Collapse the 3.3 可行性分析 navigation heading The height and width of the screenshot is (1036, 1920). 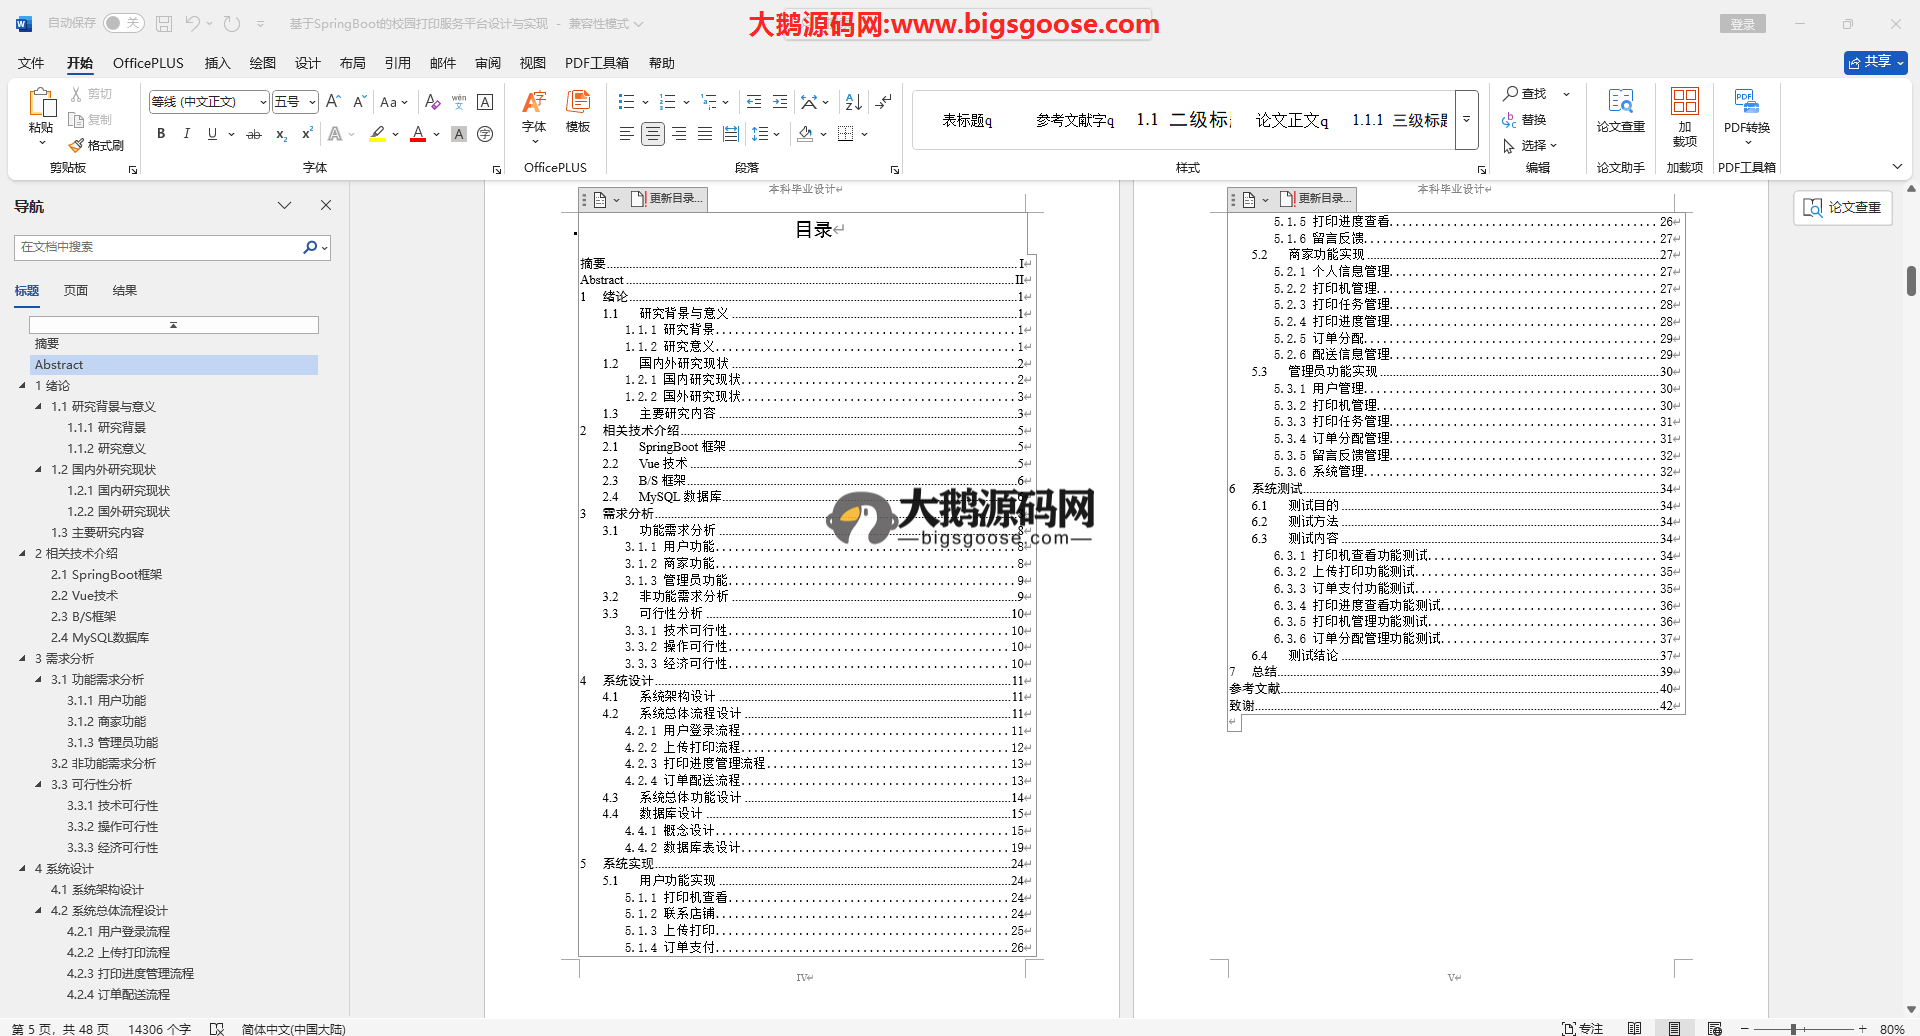[39, 785]
